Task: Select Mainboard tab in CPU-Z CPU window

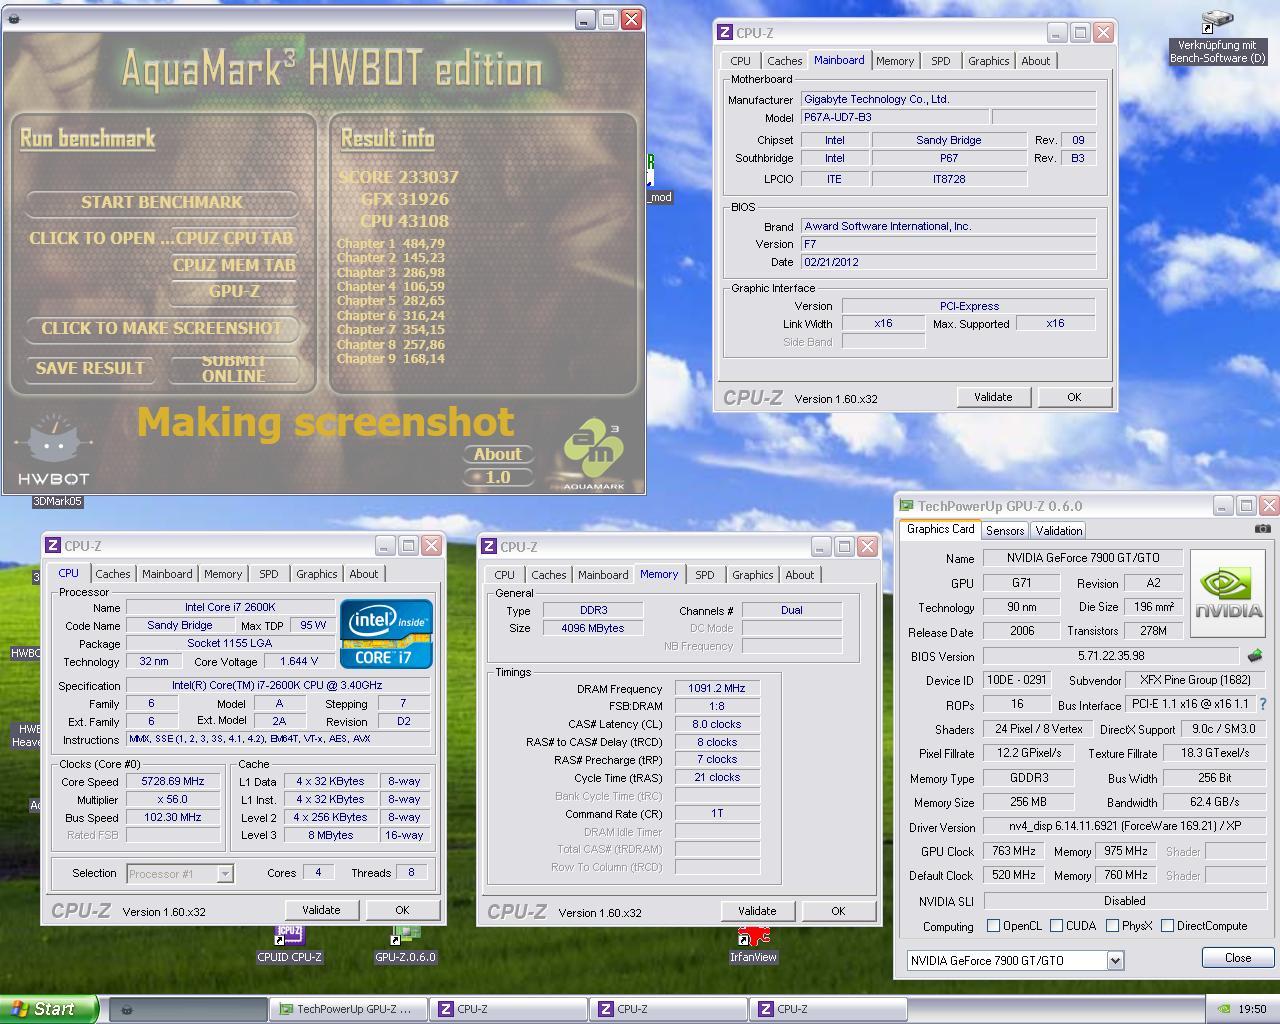Action: (x=167, y=574)
